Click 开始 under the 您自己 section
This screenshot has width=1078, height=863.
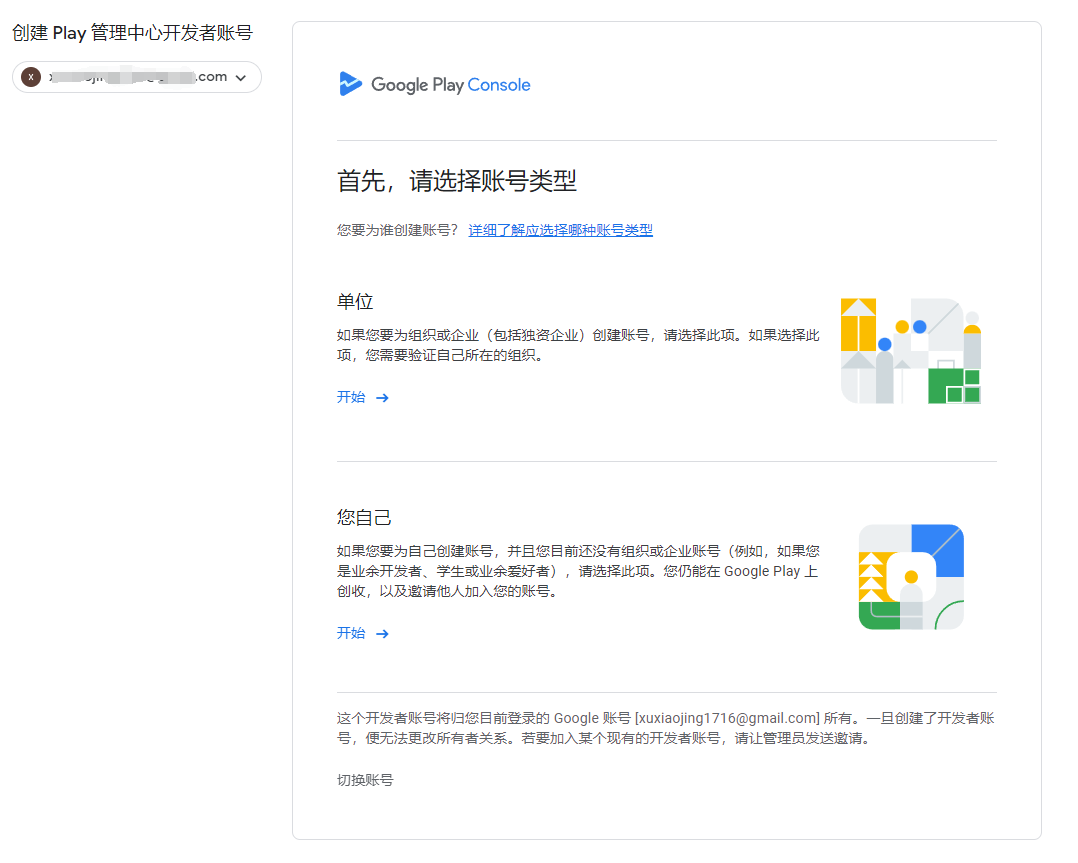pos(351,633)
